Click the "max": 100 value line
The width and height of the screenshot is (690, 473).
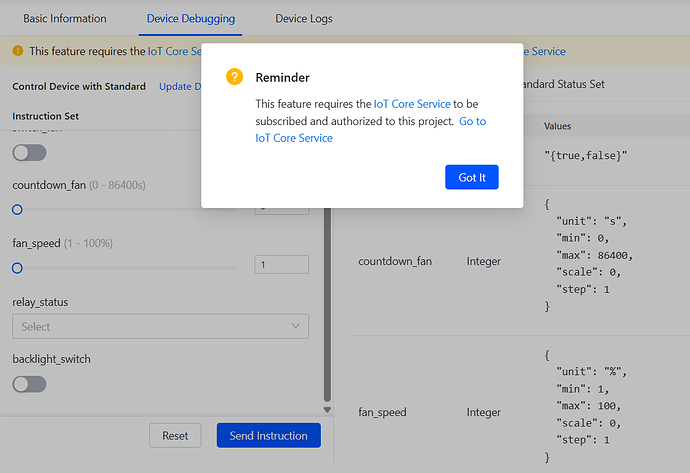click(x=588, y=406)
